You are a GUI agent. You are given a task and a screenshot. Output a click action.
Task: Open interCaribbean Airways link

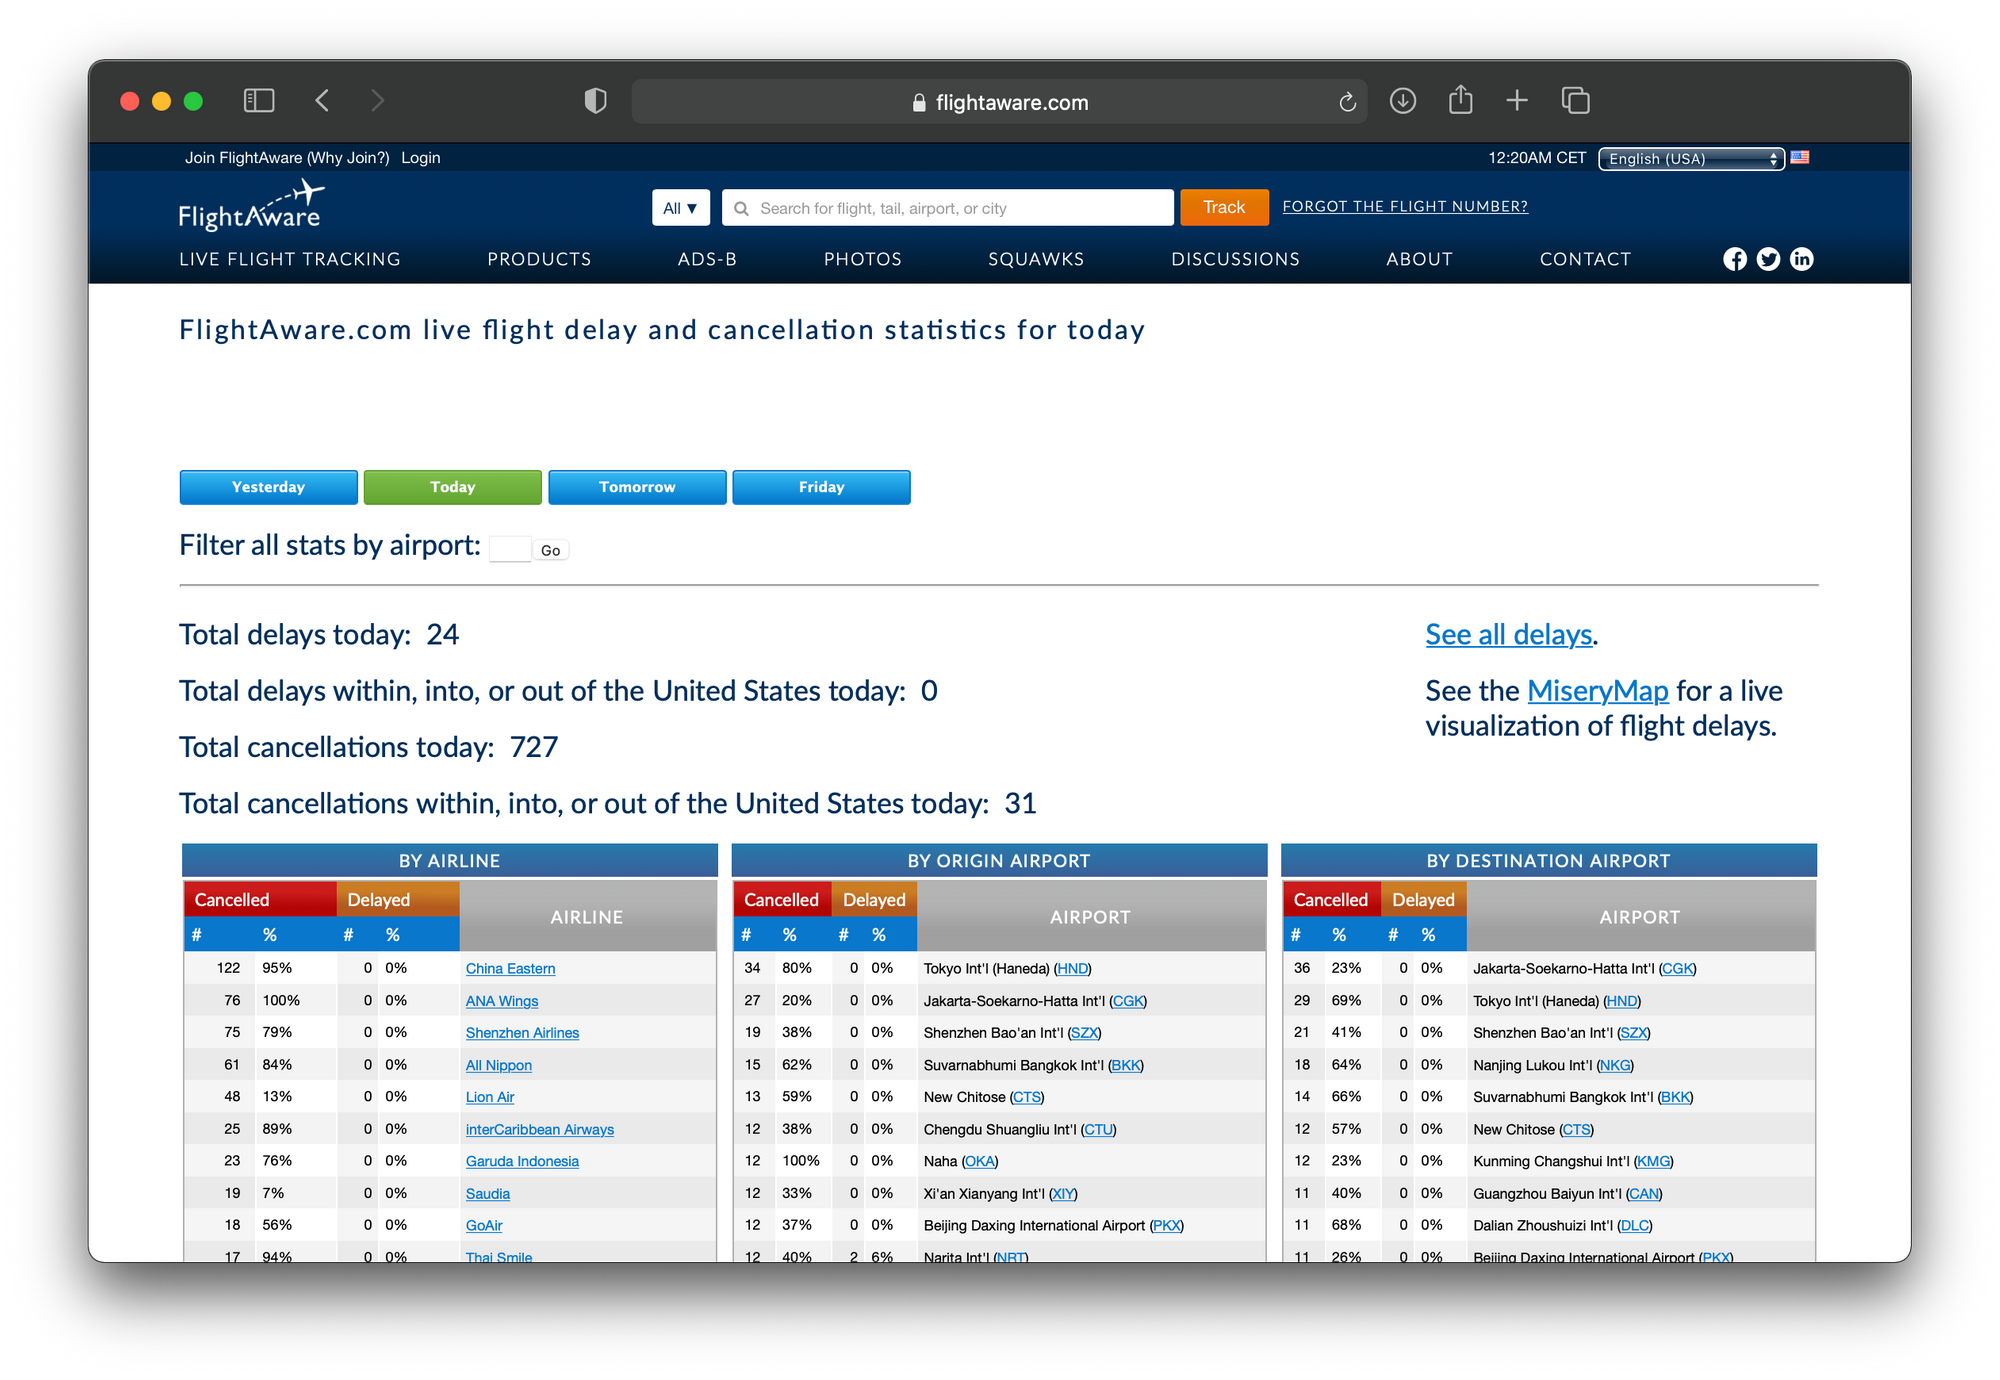[x=540, y=1129]
